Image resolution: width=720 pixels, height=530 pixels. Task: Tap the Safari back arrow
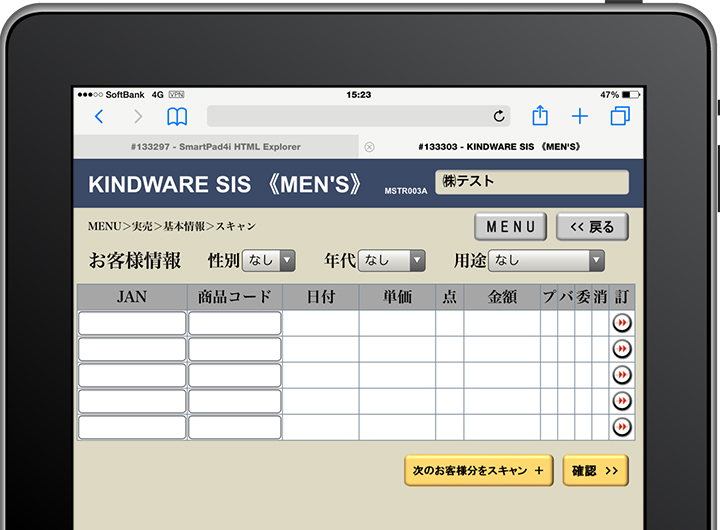[x=99, y=117]
